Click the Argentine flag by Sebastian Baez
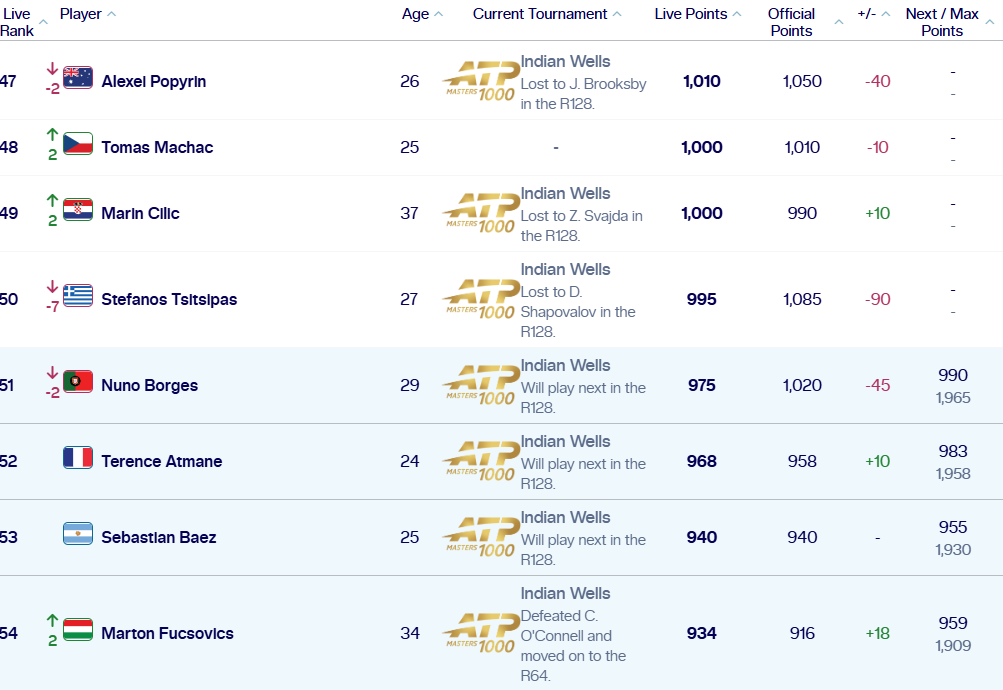The height and width of the screenshot is (690, 1003). (77, 534)
